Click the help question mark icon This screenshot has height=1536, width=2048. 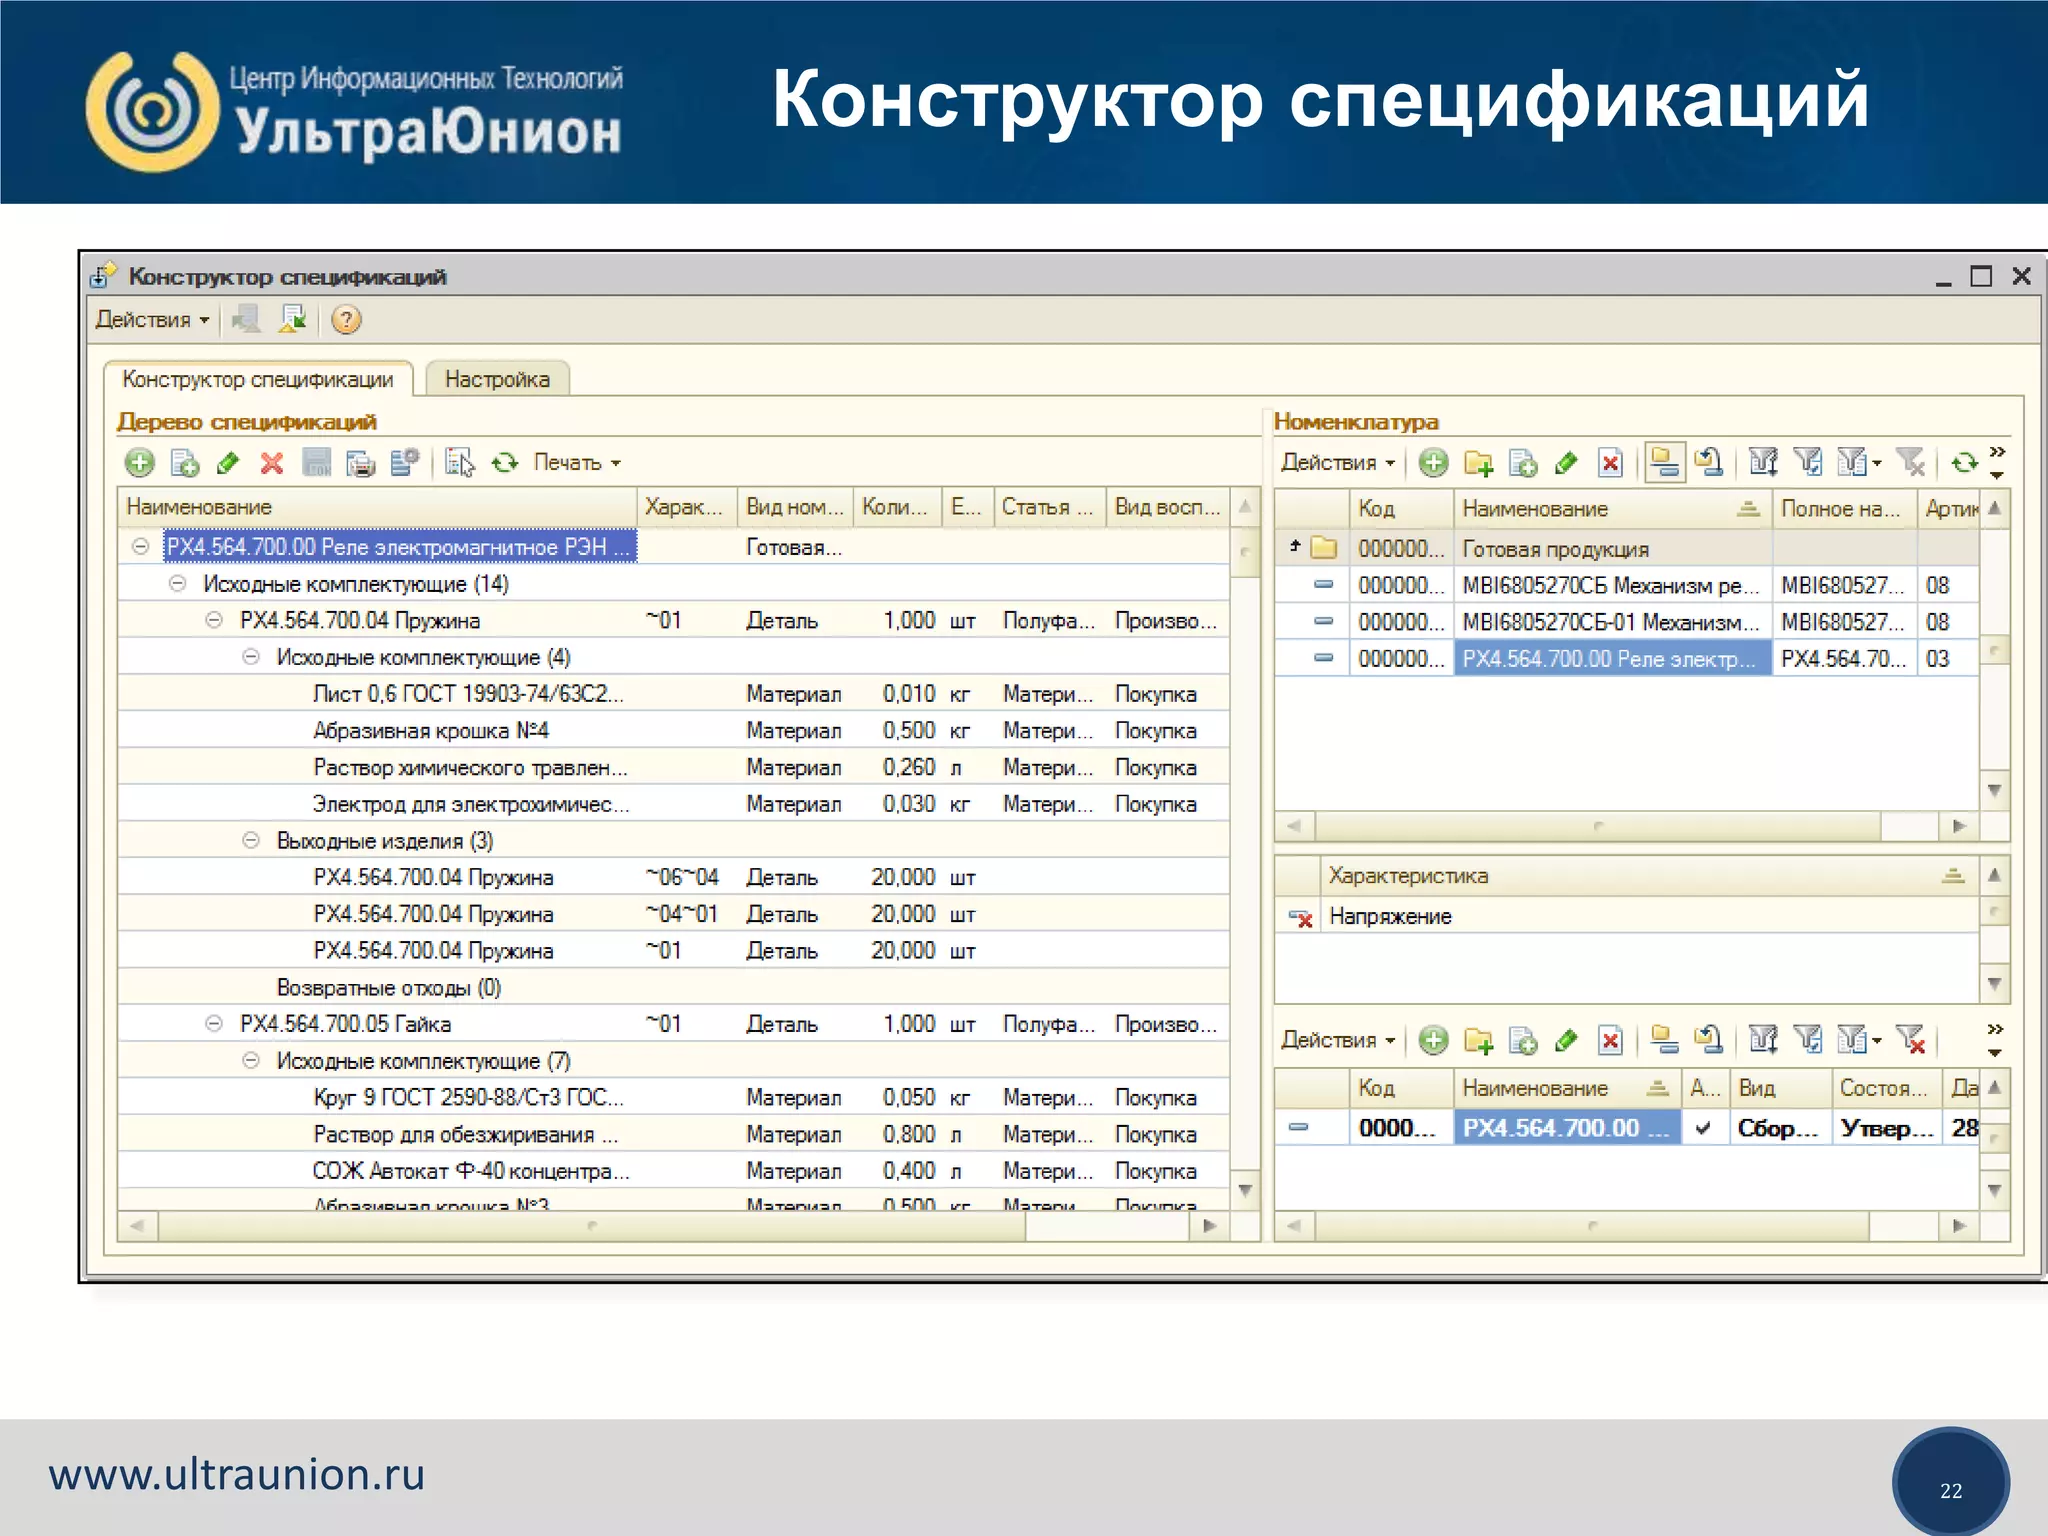[x=346, y=320]
